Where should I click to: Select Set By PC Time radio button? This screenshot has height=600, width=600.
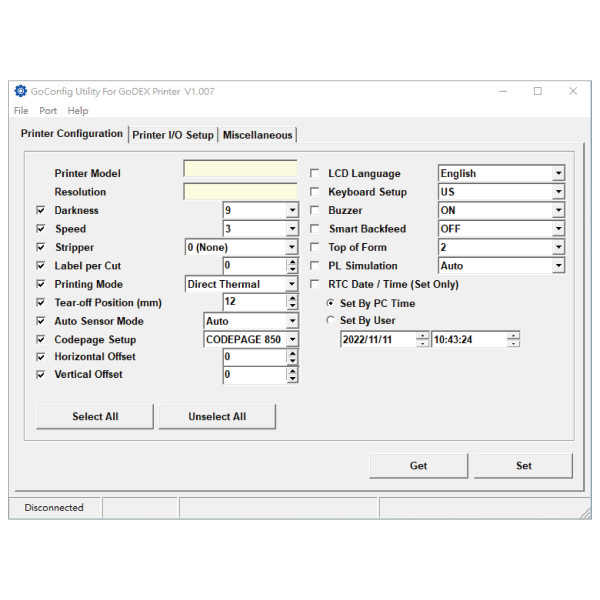point(330,303)
